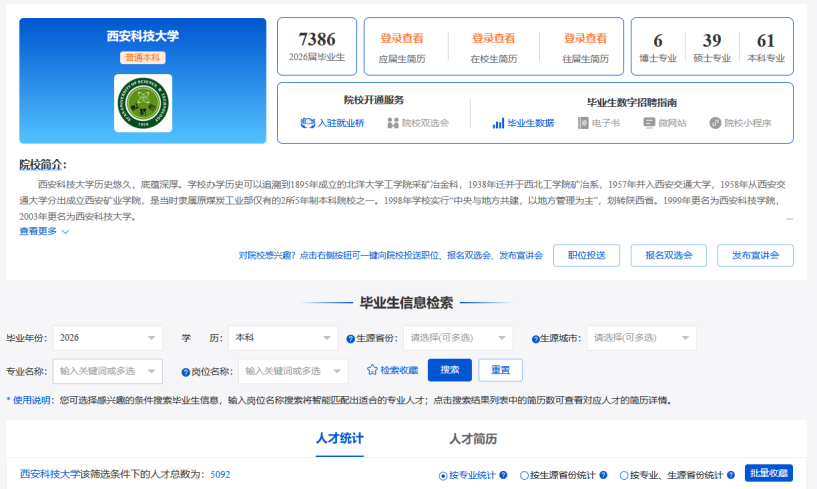Click the 毕业生信息检索 heading
Screen dimensions: 817x489
406,303
